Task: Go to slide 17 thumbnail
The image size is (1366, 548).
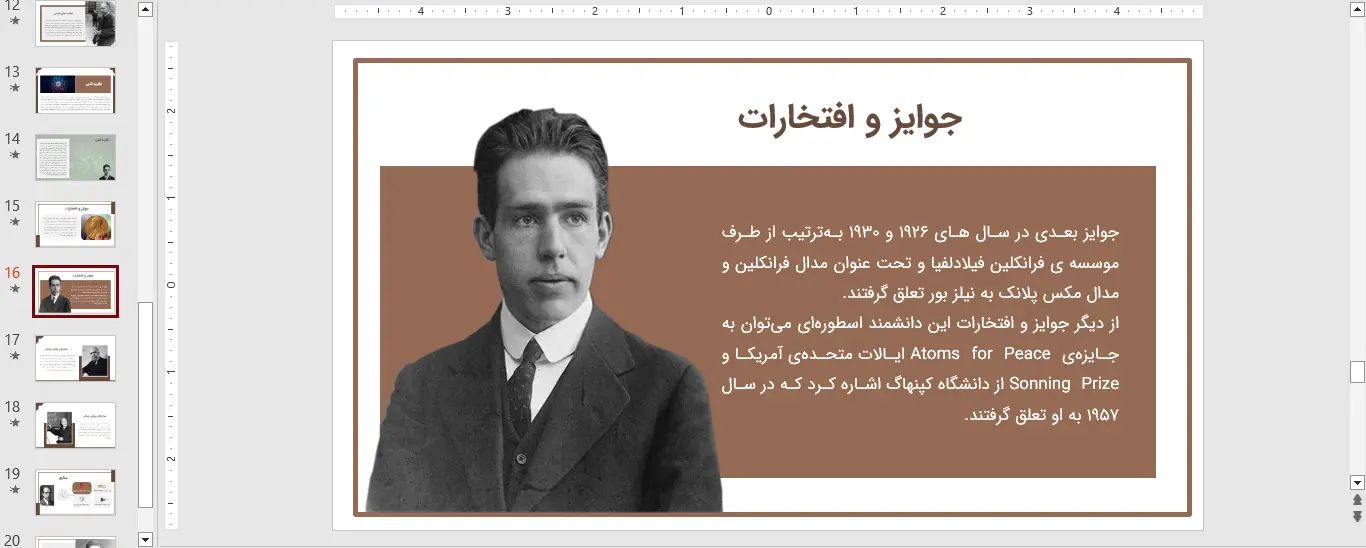Action: tap(76, 358)
